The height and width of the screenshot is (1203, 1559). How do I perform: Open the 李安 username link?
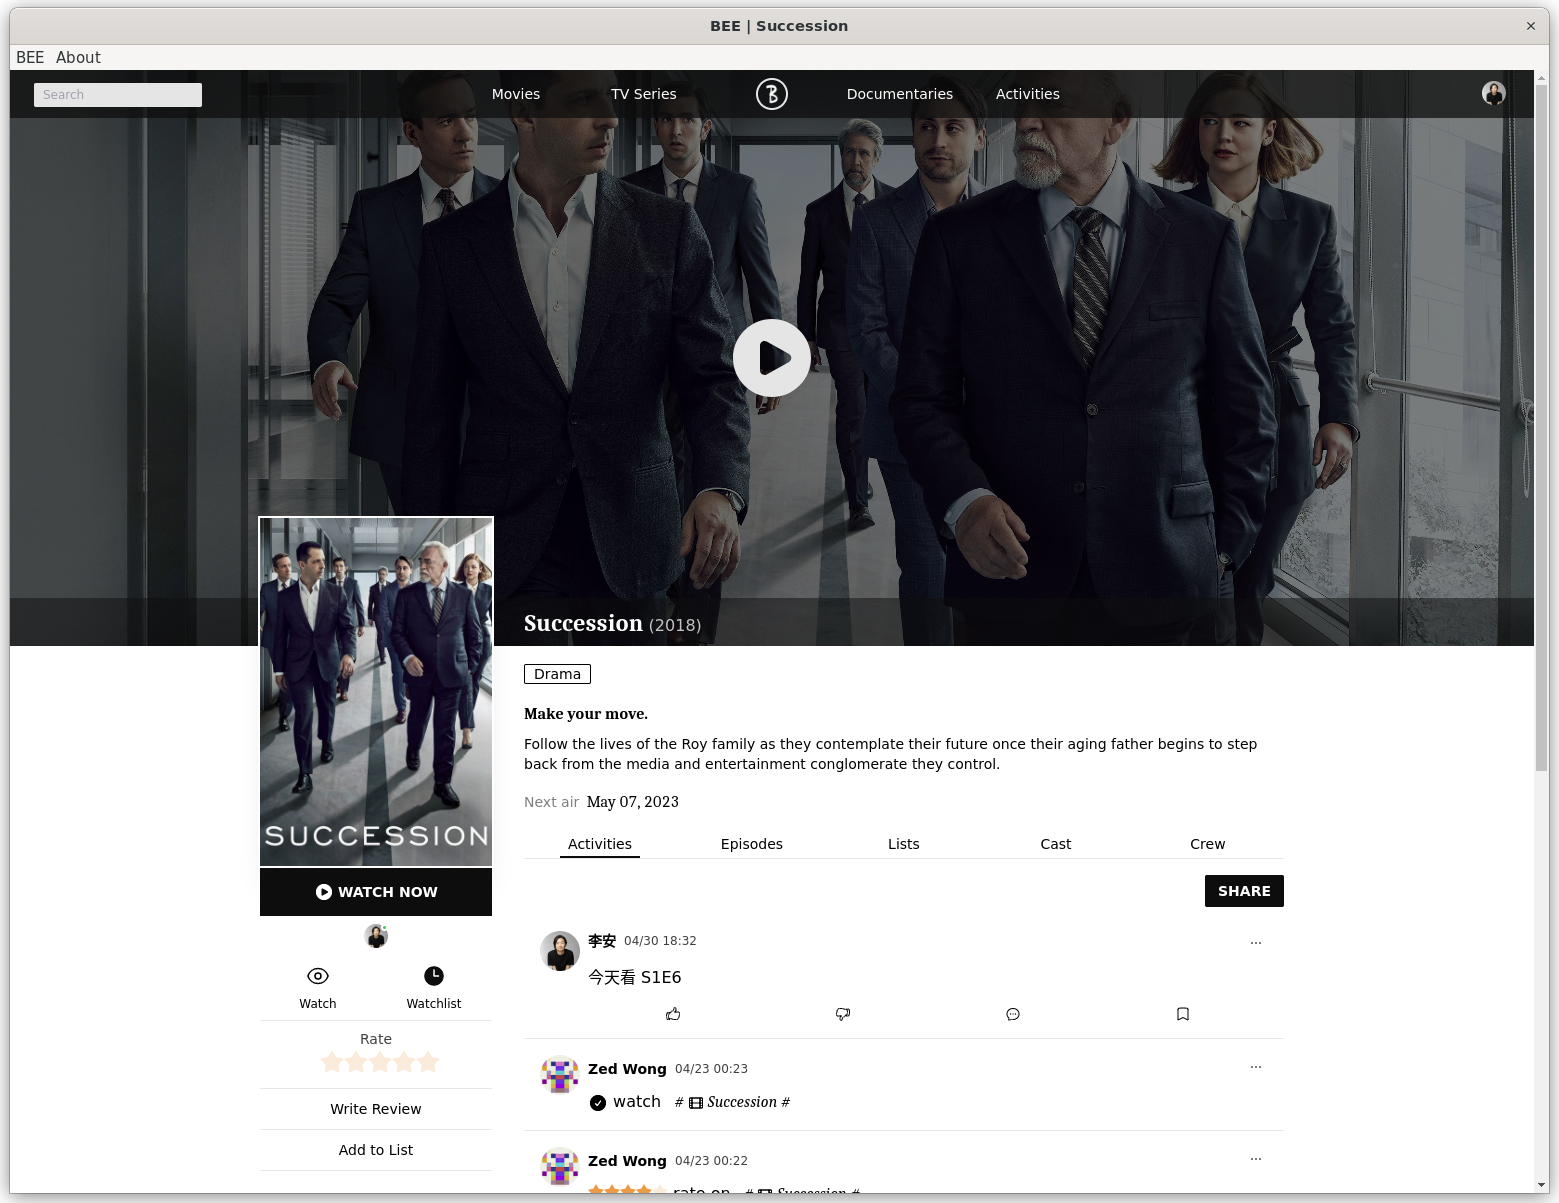click(602, 941)
